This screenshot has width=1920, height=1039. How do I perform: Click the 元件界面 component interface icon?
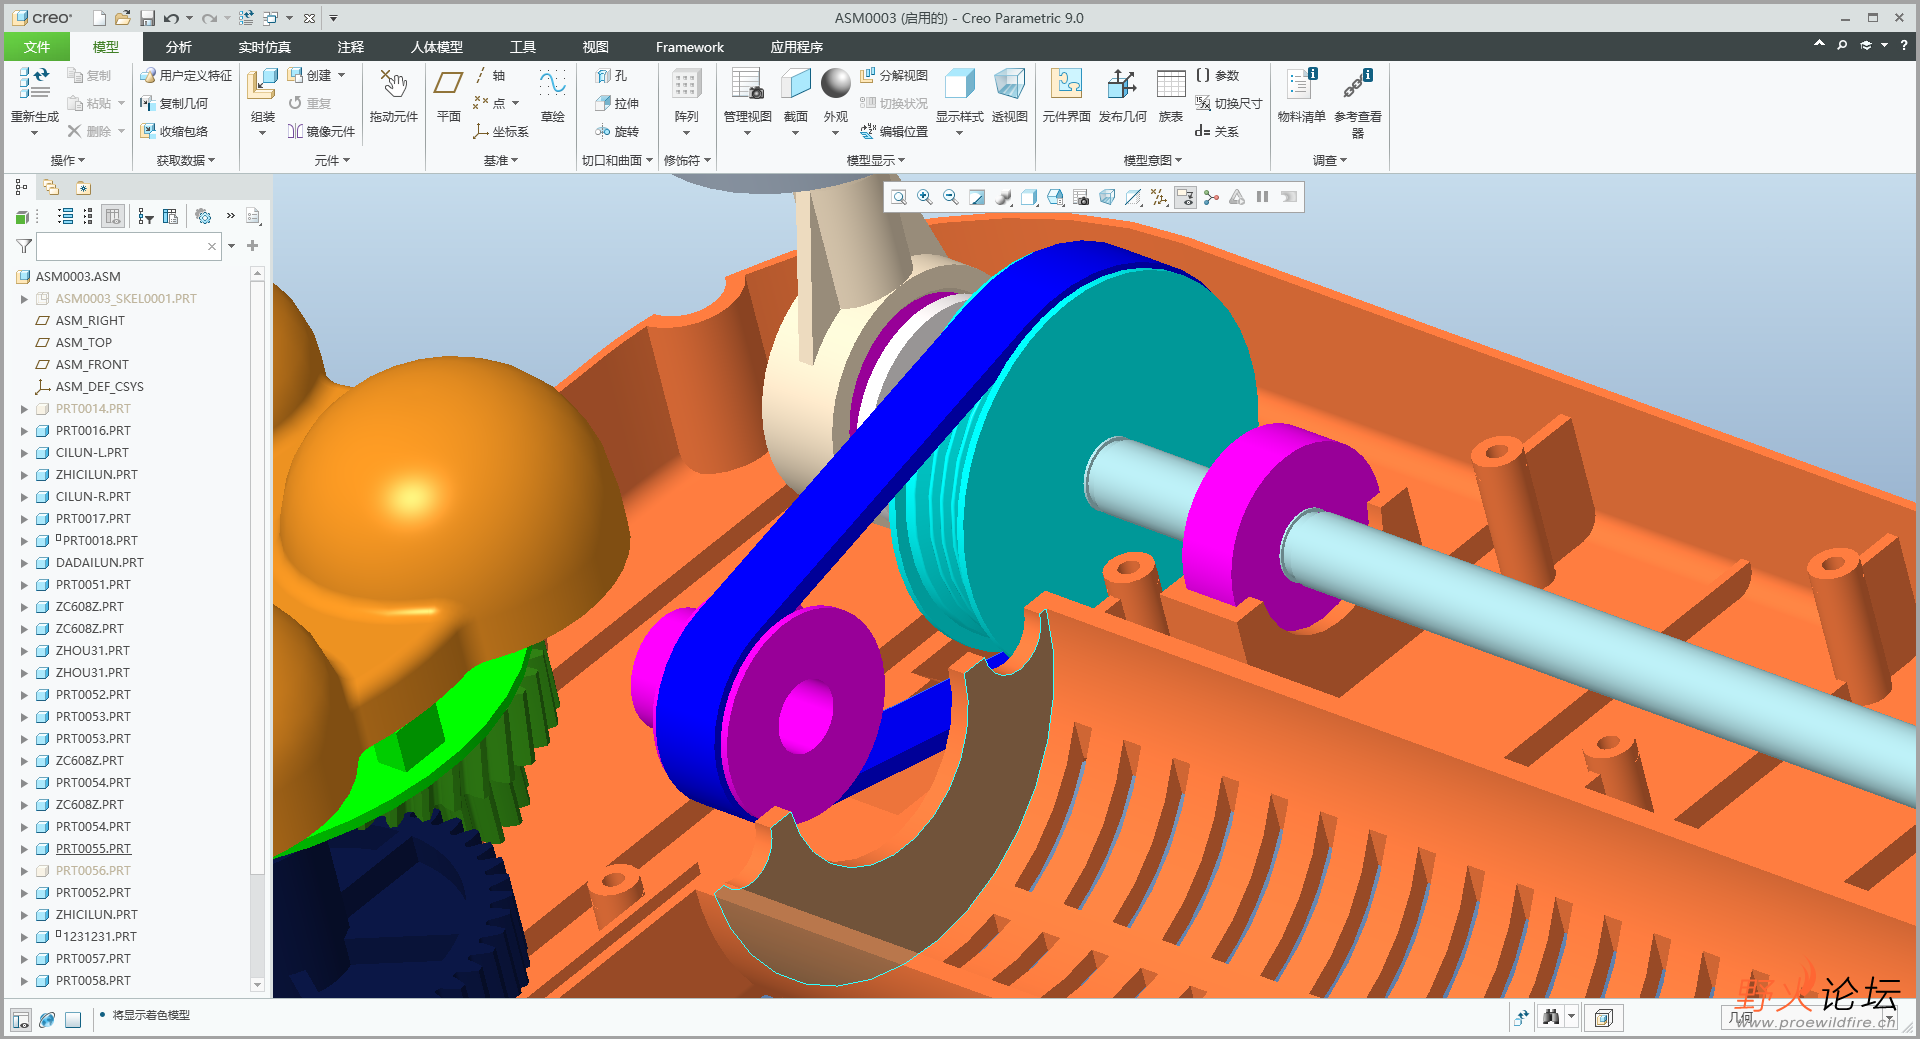(1066, 84)
